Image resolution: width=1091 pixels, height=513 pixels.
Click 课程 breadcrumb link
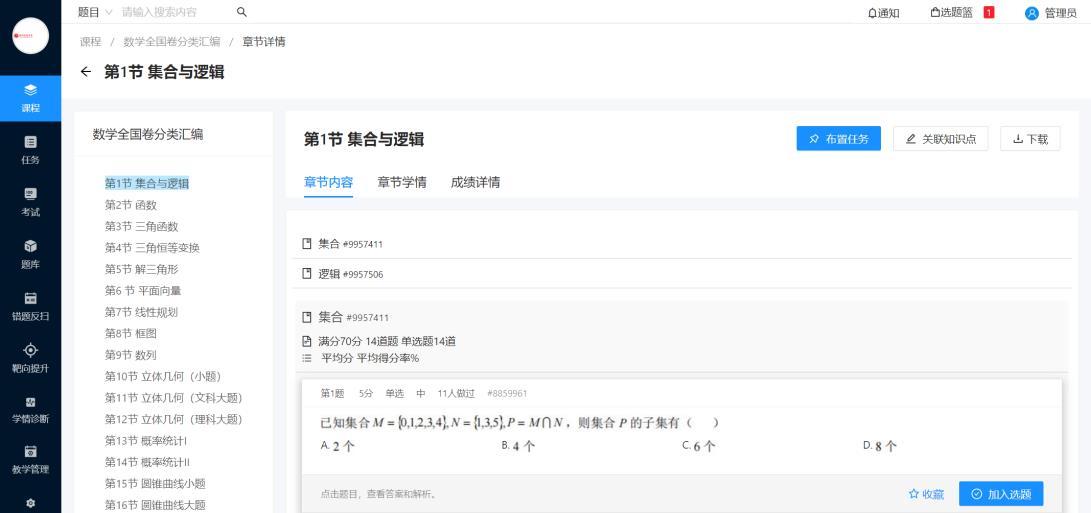tap(90, 42)
